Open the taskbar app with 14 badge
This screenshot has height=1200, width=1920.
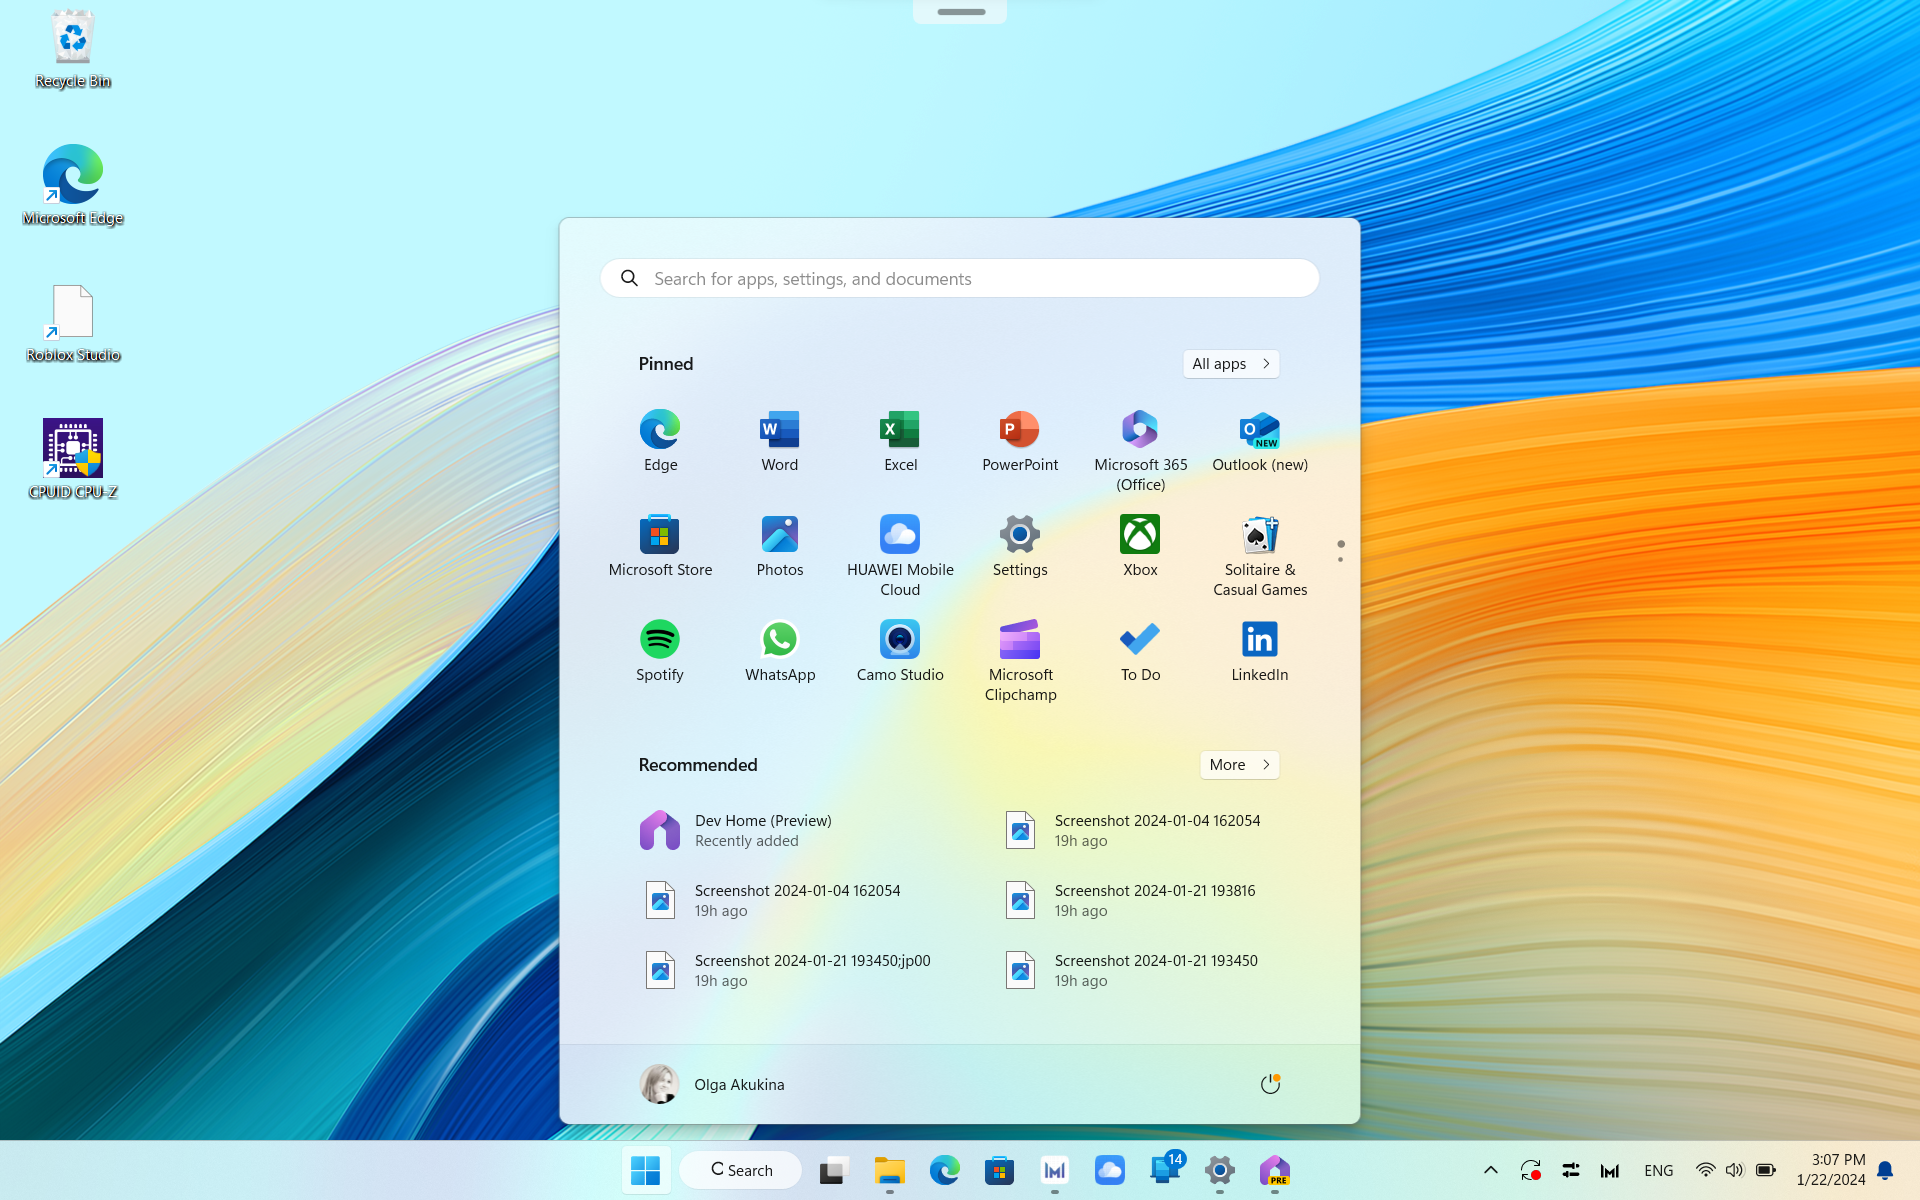pos(1165,1169)
